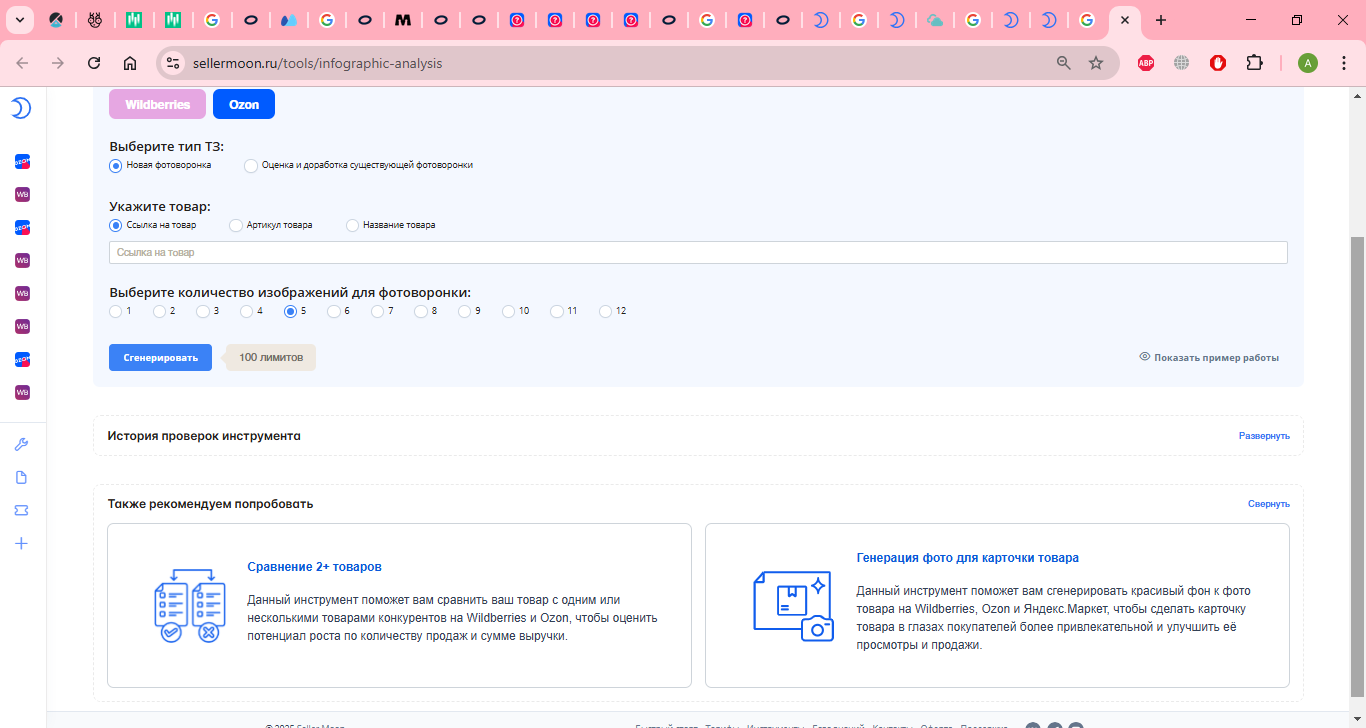Screen dimensions: 1366x728
Task: Switch to the first browser tab
Action: click(56, 20)
